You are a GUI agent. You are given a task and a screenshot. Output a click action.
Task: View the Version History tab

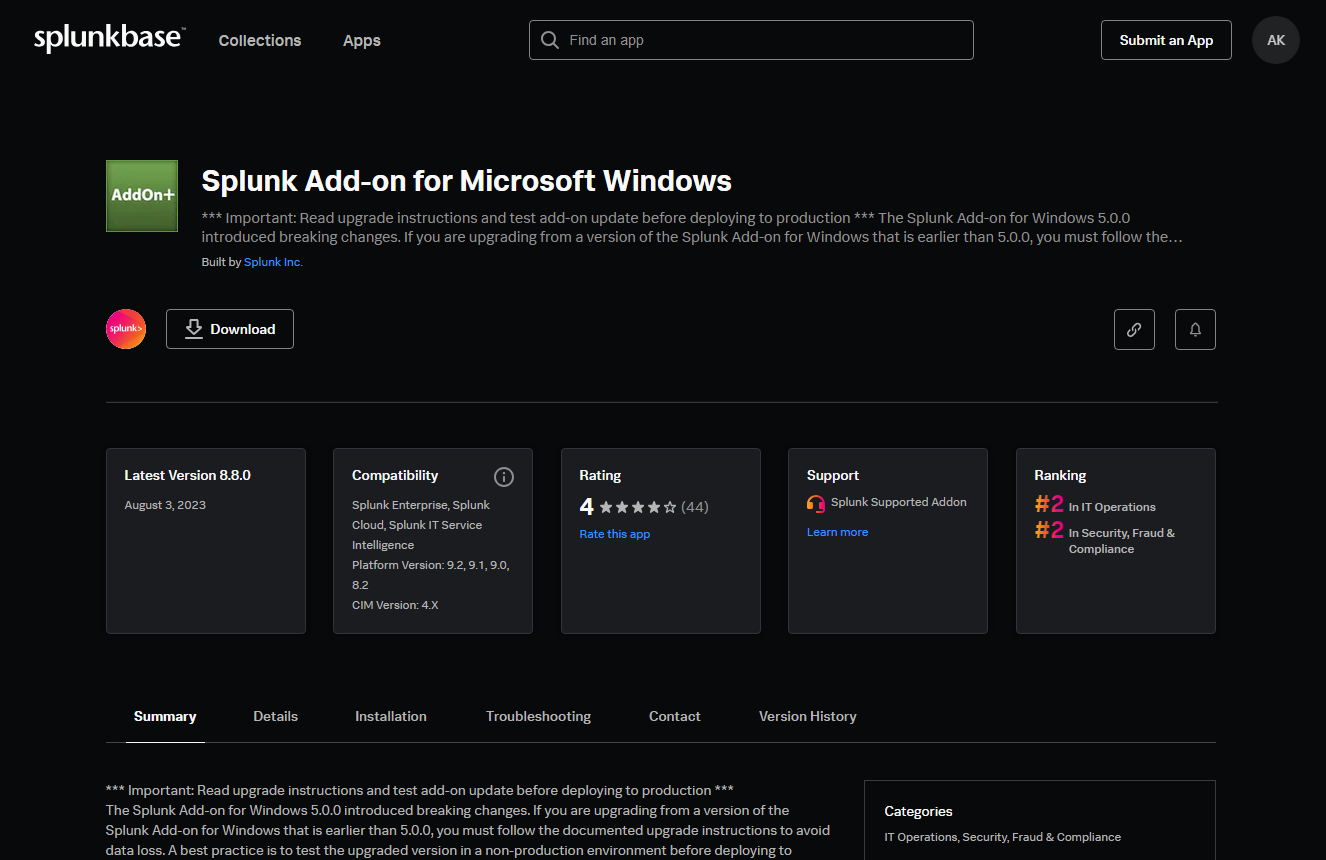[x=808, y=716]
